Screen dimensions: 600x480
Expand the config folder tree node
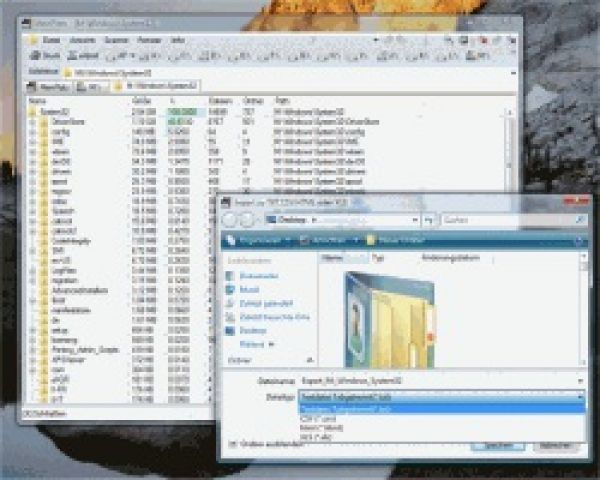point(33,130)
